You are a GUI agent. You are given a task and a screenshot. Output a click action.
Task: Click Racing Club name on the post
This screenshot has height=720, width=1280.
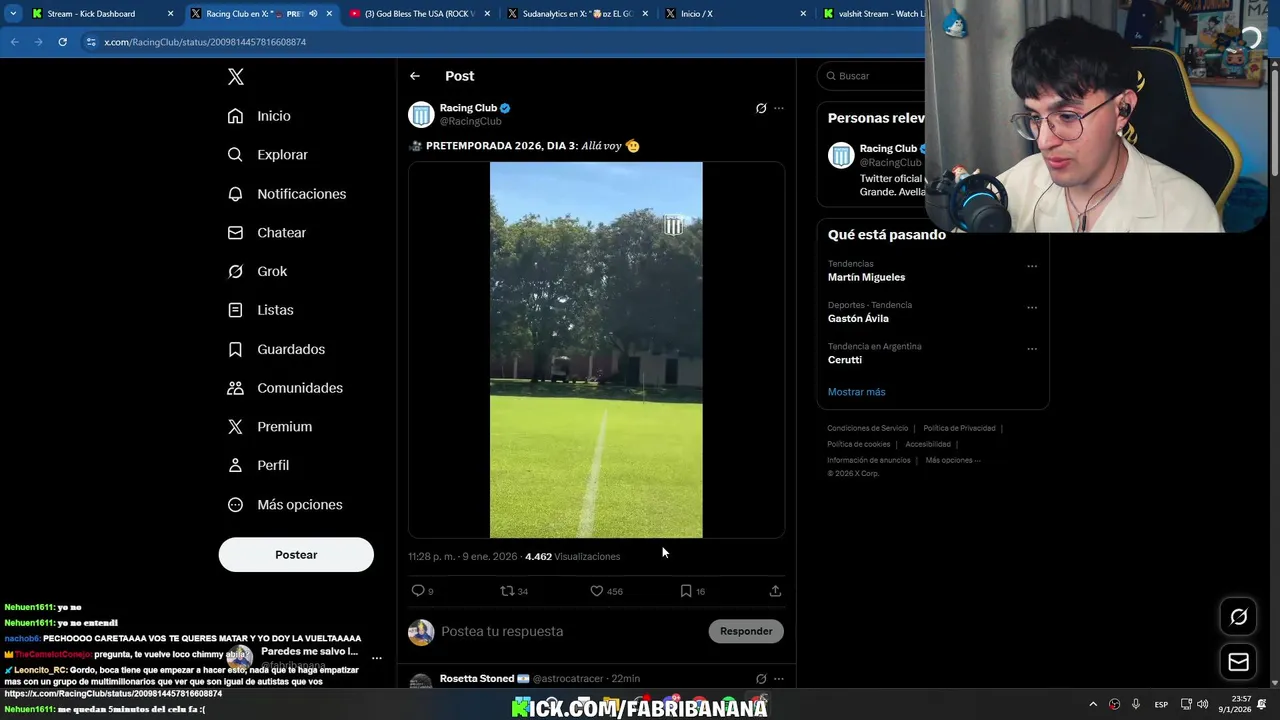[x=468, y=108]
